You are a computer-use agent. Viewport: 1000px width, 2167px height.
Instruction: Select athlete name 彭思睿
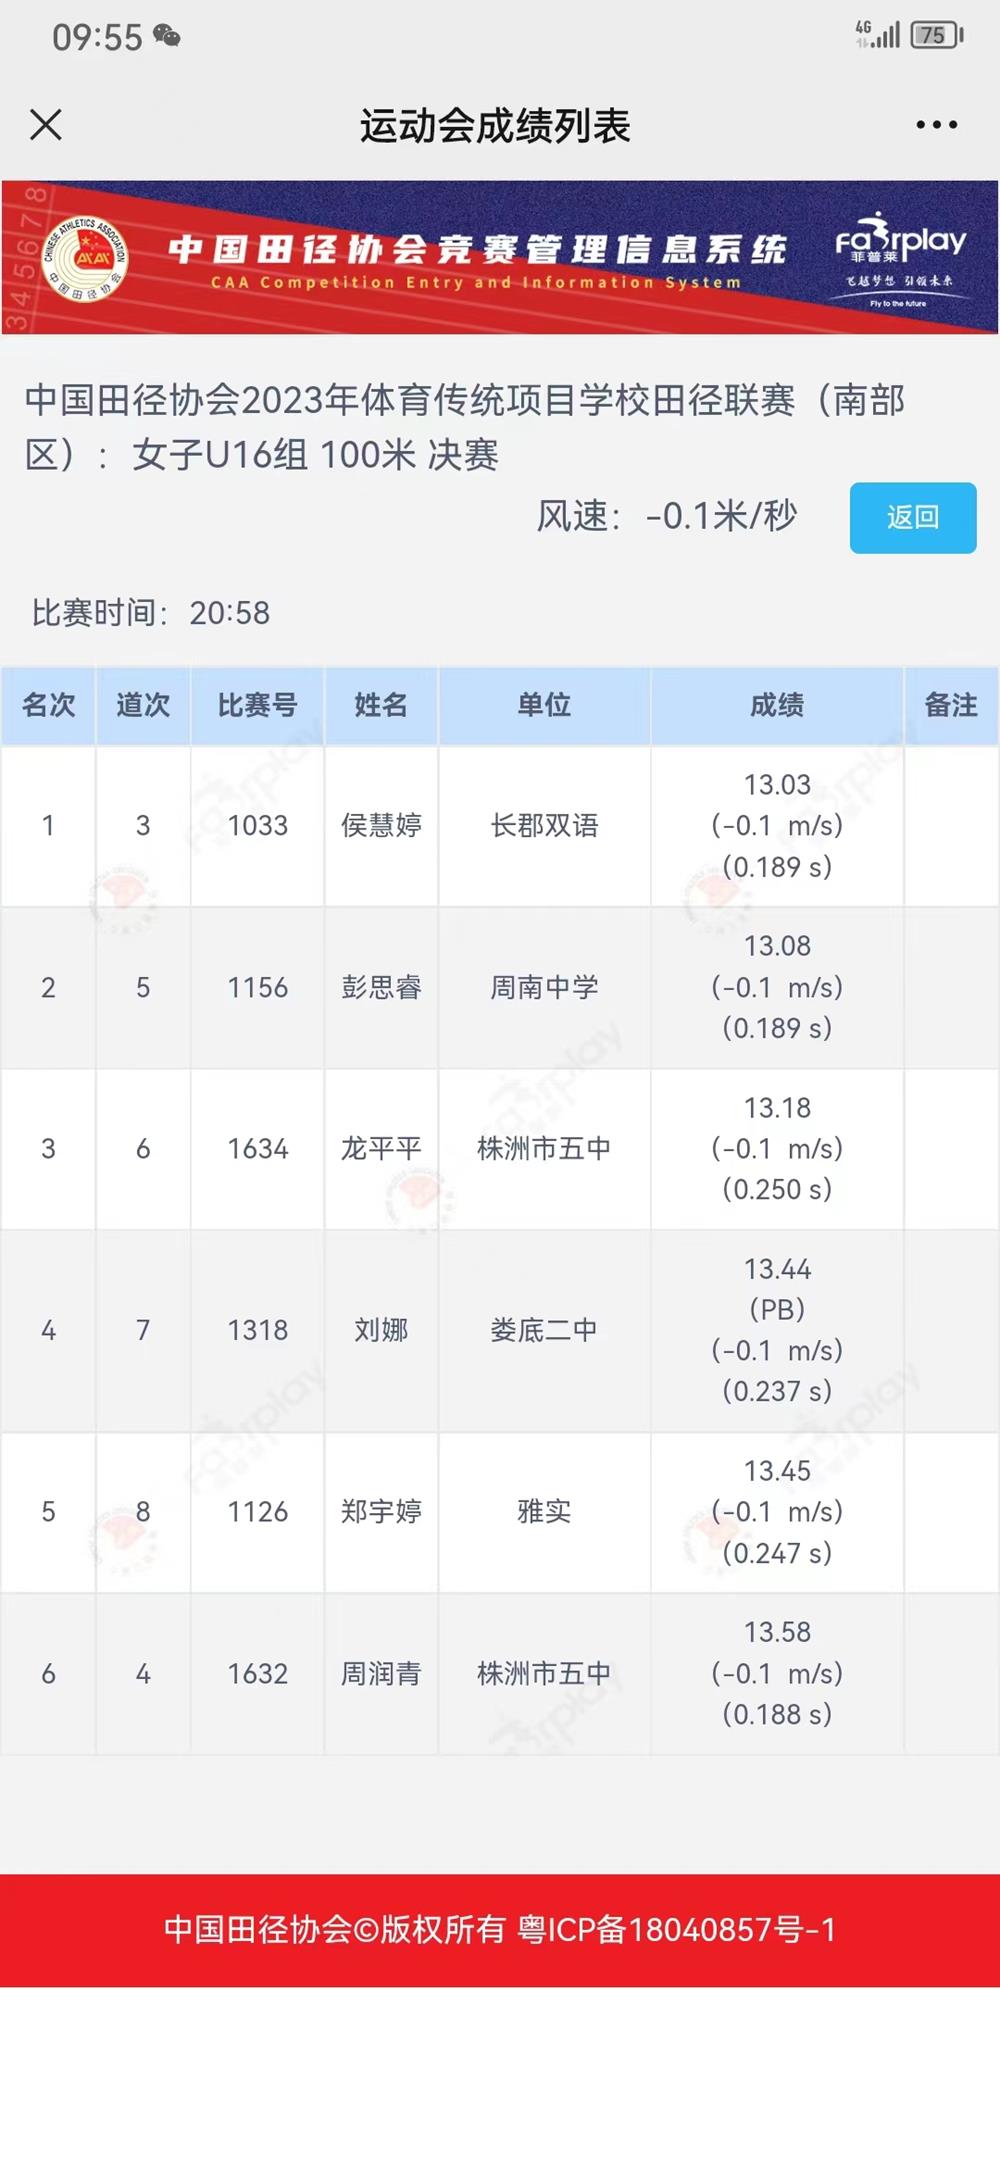(381, 988)
